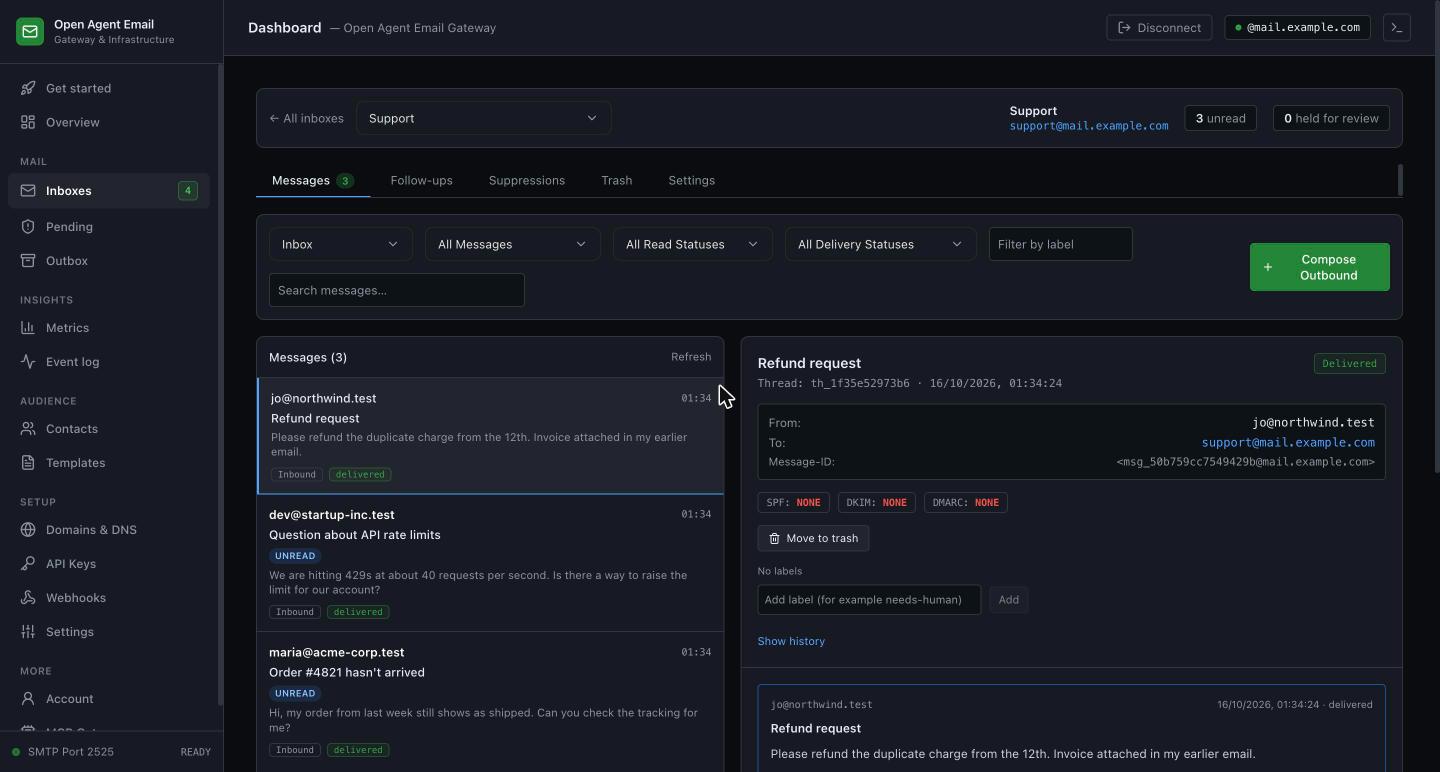Click the Overview grid icon
1440x772 pixels.
[x=28, y=122]
